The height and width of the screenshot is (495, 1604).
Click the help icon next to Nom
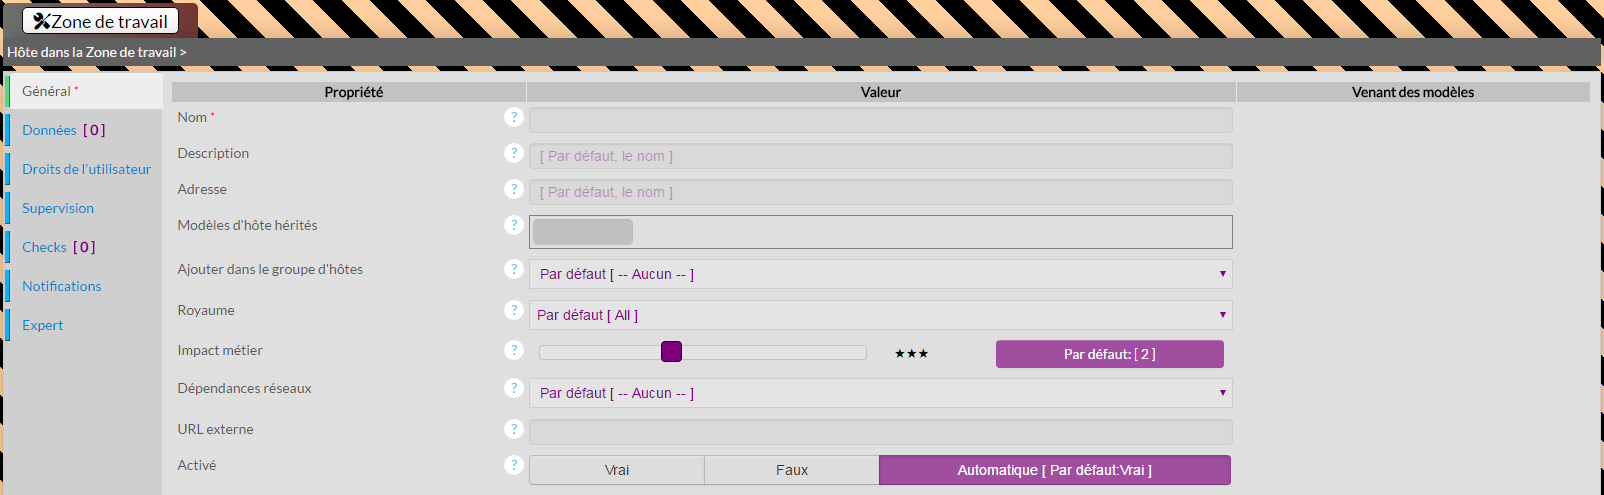point(514,117)
